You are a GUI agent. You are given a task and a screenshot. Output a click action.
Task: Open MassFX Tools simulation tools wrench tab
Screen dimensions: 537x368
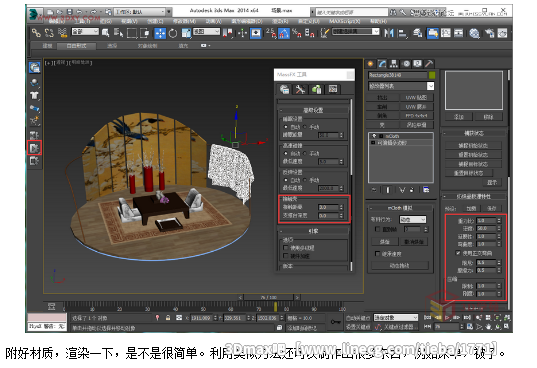pyautogui.click(x=300, y=89)
